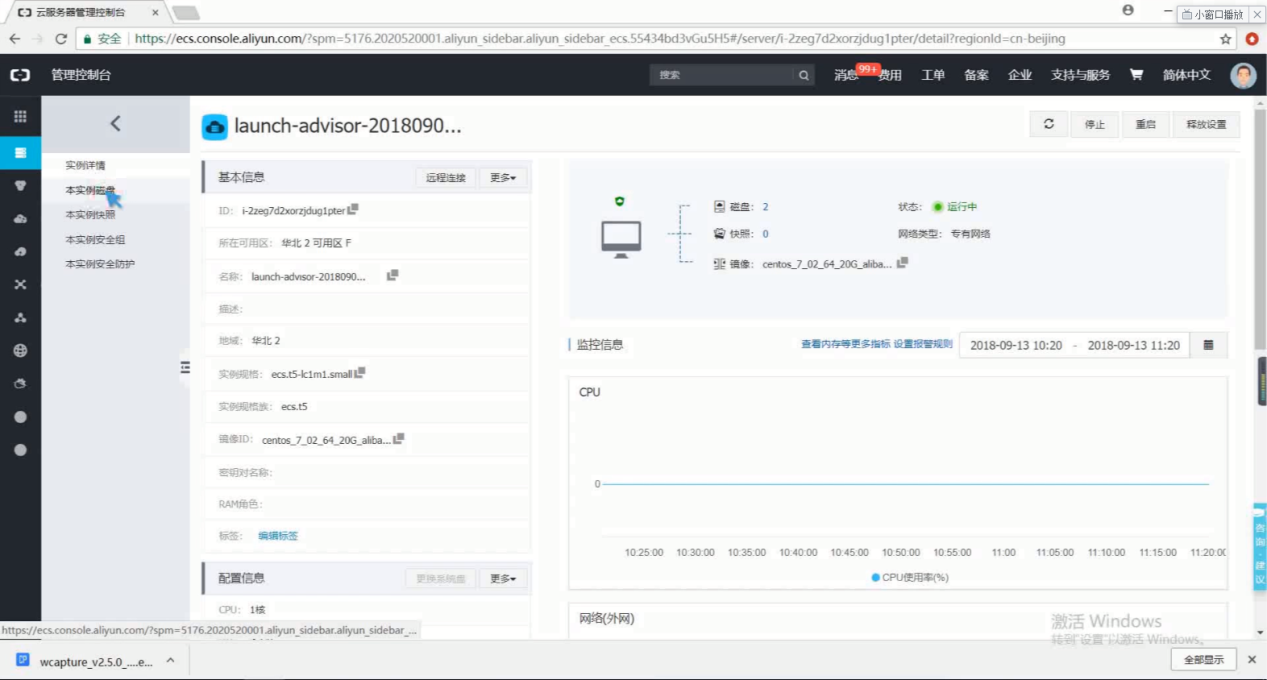The image size is (1267, 680).
Task: Click 编辑标签 link
Action: pos(278,536)
